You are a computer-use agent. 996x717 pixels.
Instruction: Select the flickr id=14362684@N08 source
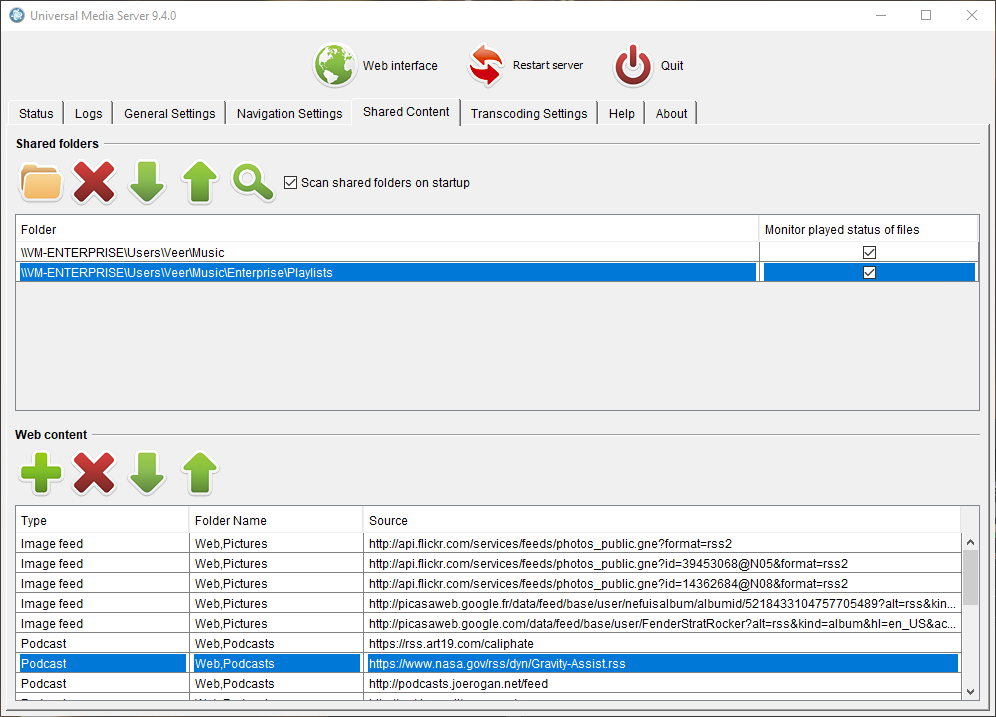coord(662,584)
